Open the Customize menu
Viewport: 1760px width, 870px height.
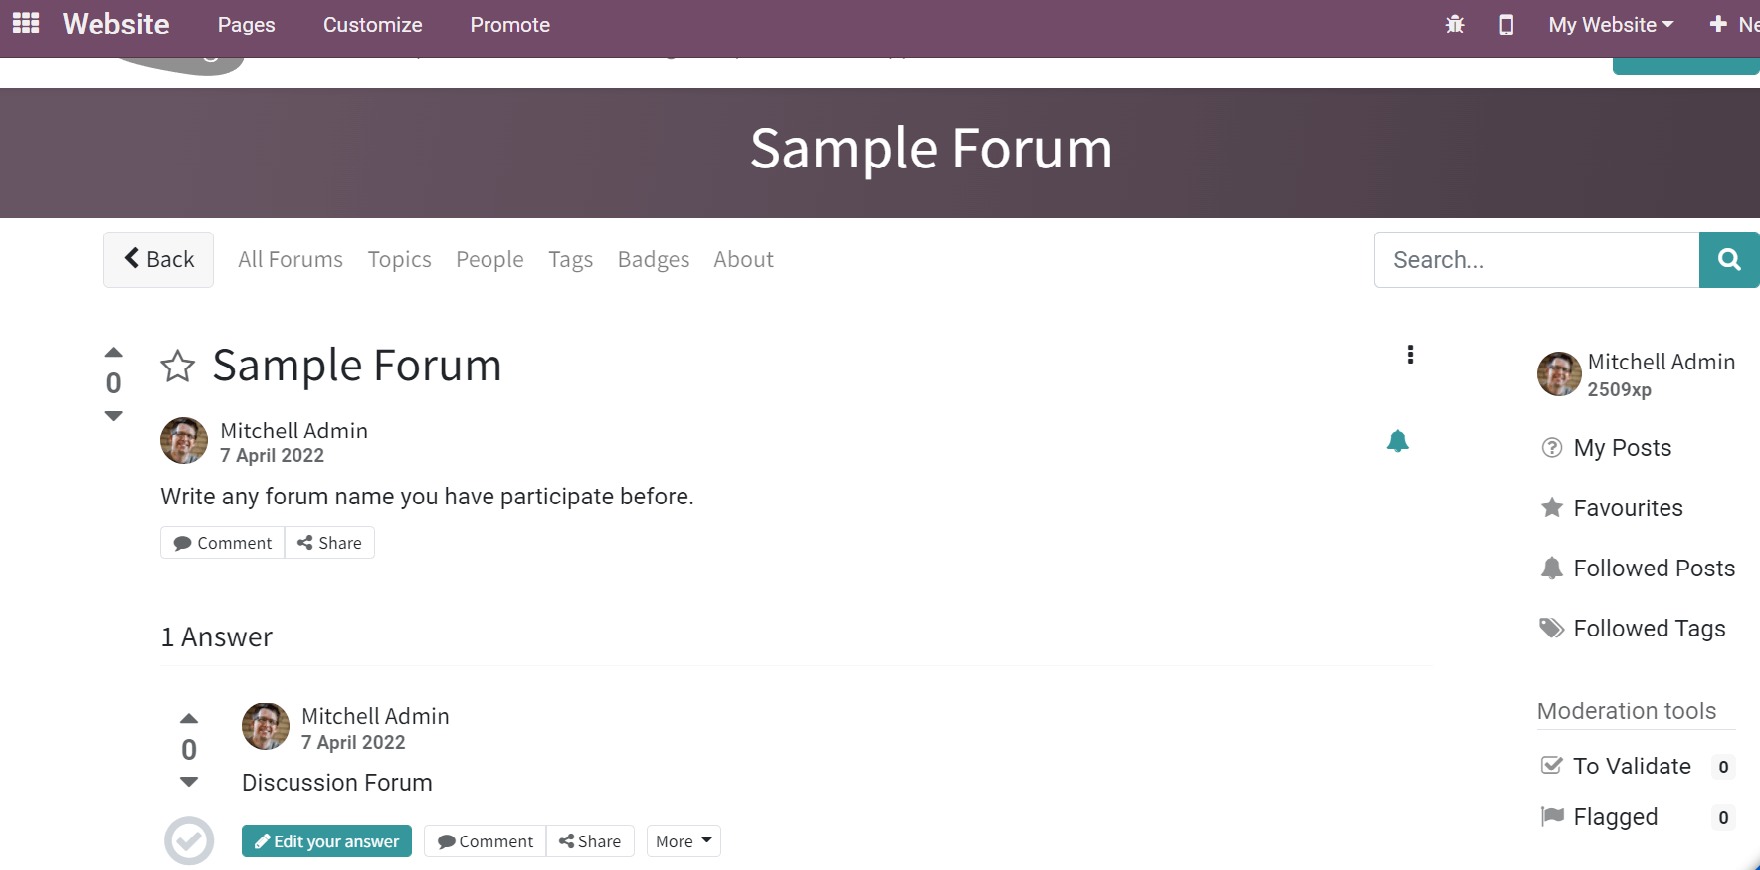point(372,25)
